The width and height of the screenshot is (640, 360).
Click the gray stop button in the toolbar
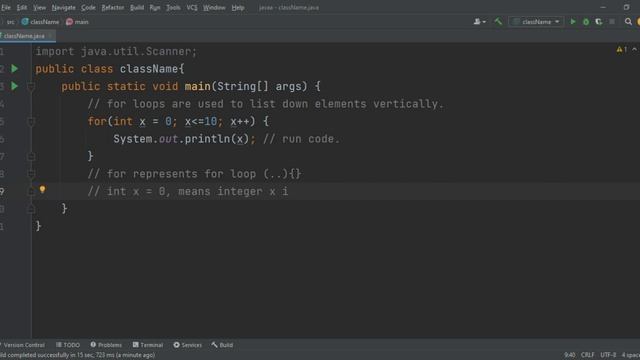612,22
